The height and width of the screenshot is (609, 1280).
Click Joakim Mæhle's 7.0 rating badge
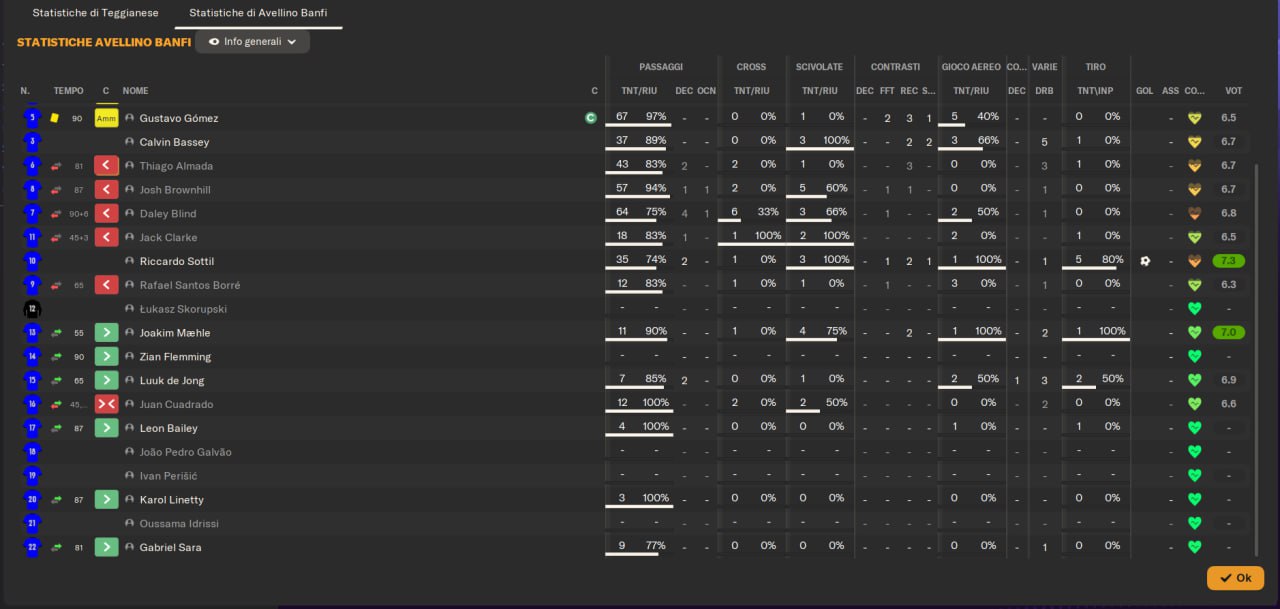click(x=1228, y=332)
